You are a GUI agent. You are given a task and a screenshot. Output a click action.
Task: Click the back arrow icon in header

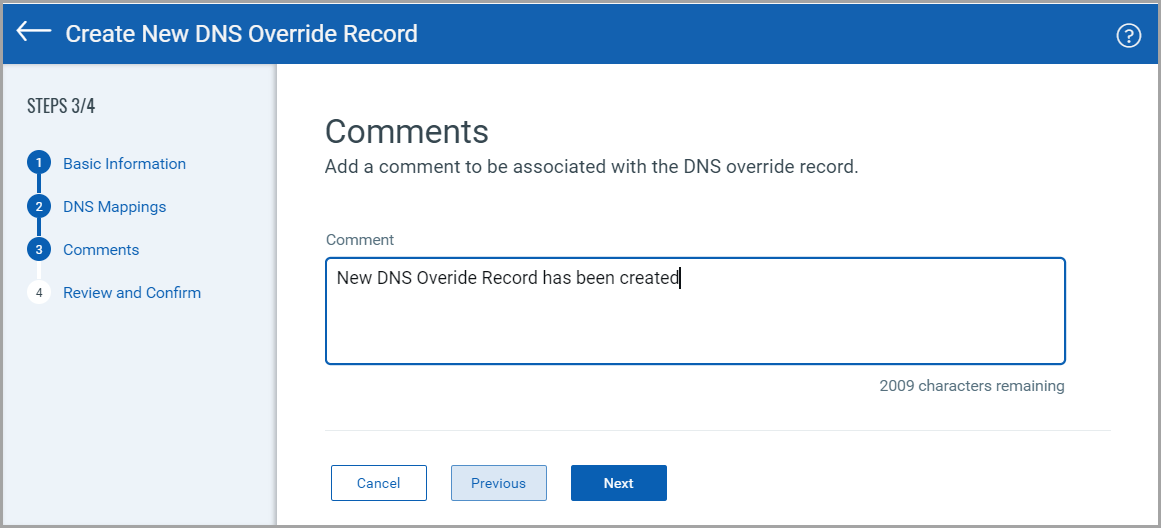(x=34, y=31)
